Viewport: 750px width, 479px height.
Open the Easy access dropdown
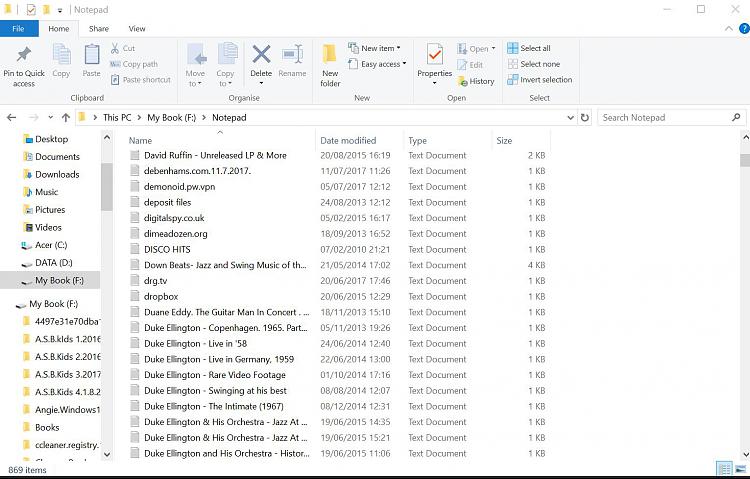point(377,64)
